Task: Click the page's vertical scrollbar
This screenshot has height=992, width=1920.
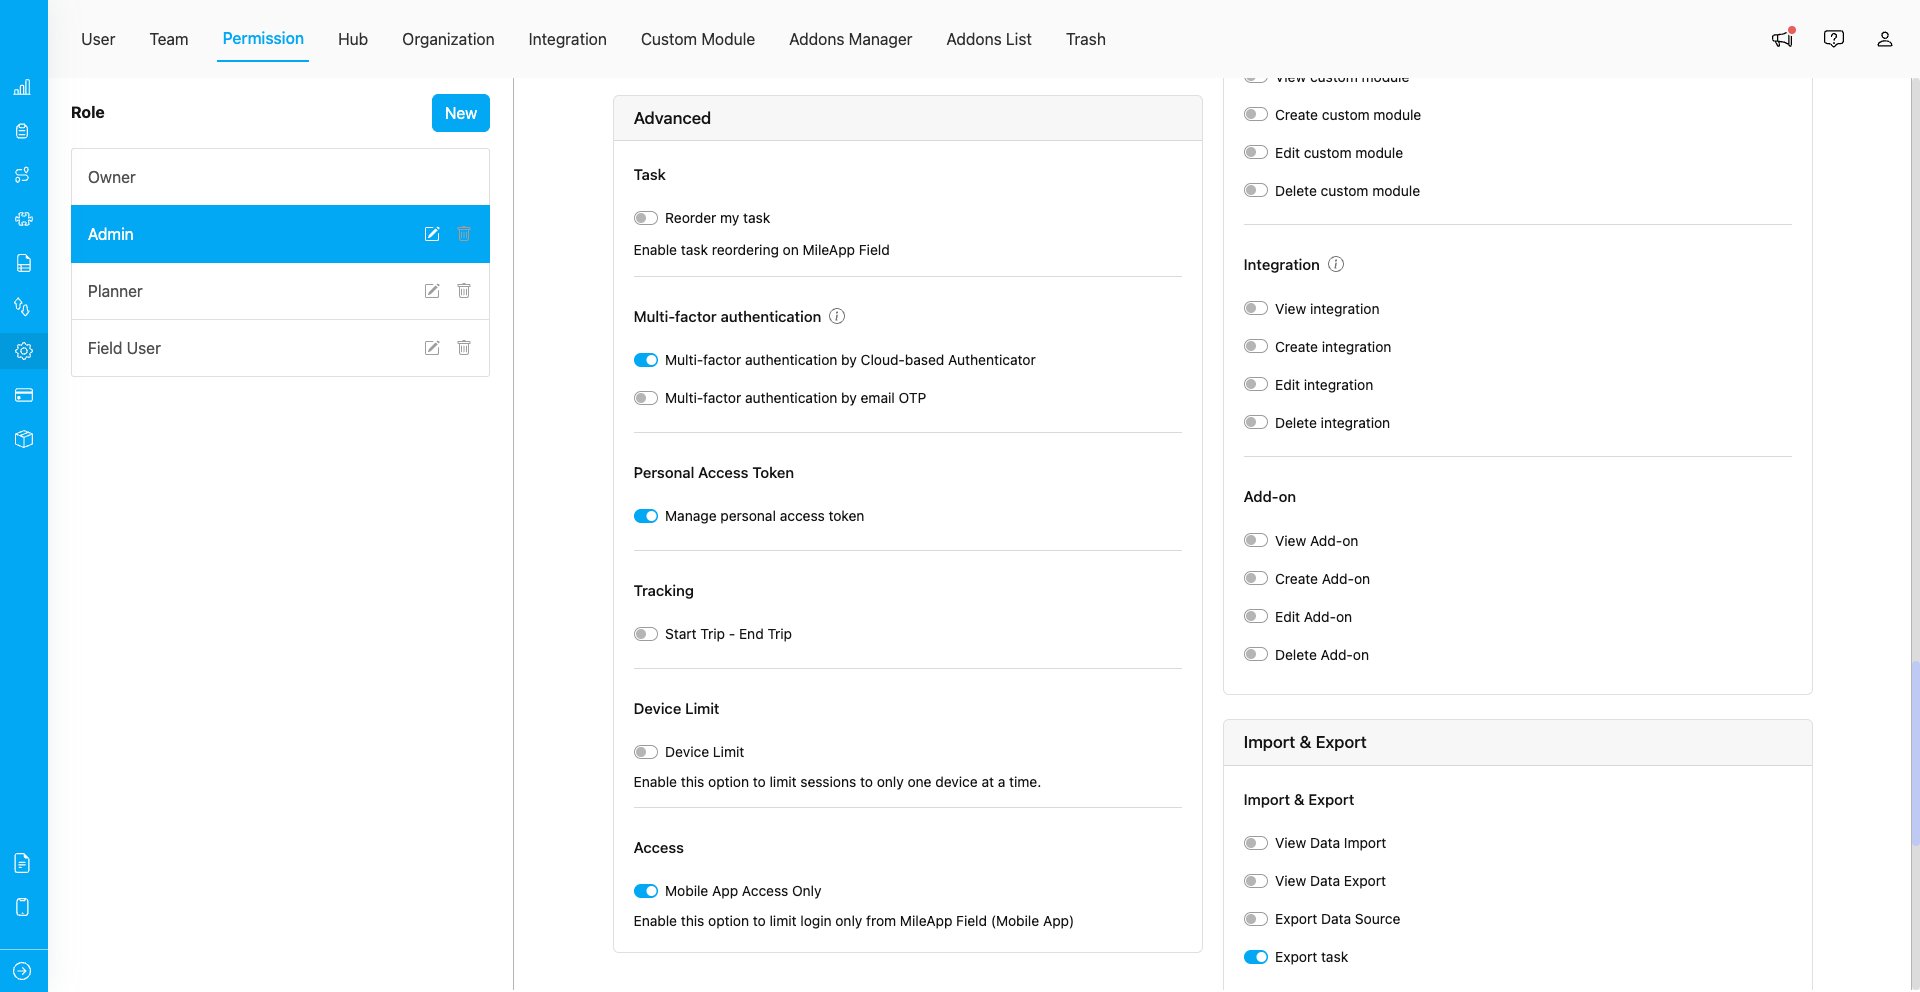Action: pyautogui.click(x=1914, y=754)
